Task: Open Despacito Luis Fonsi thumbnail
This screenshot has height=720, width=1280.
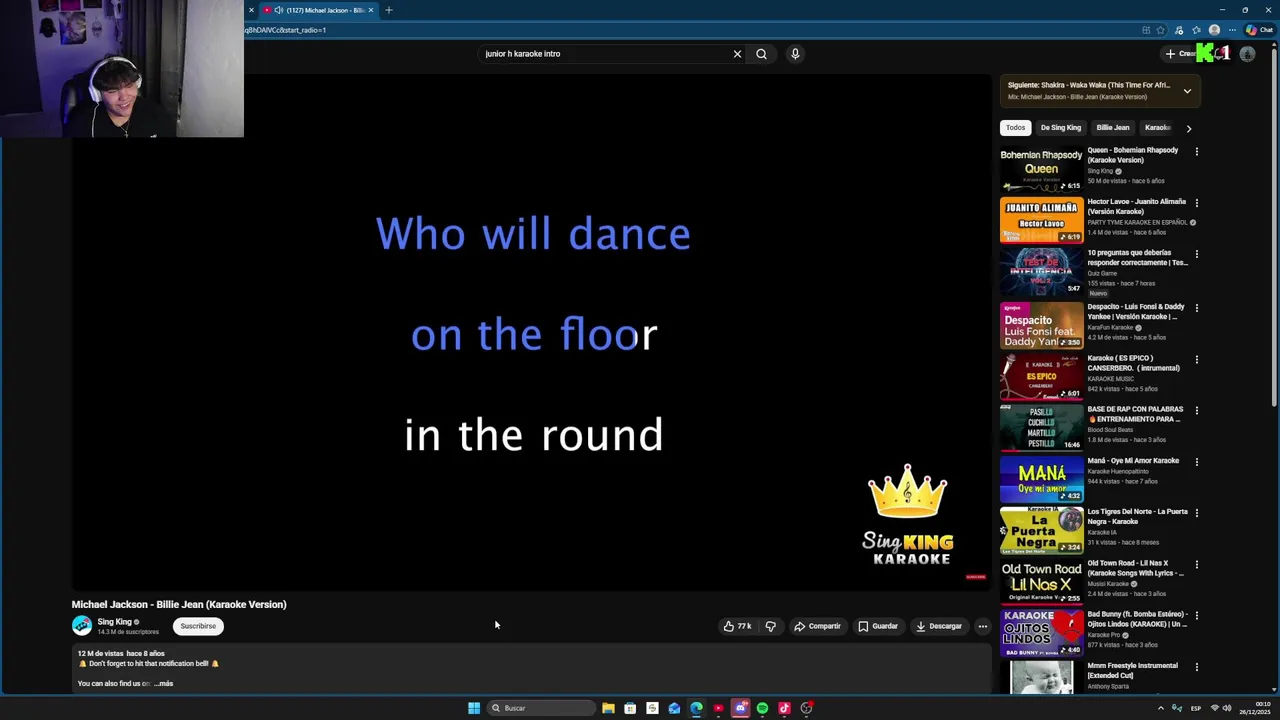Action: 1041,325
